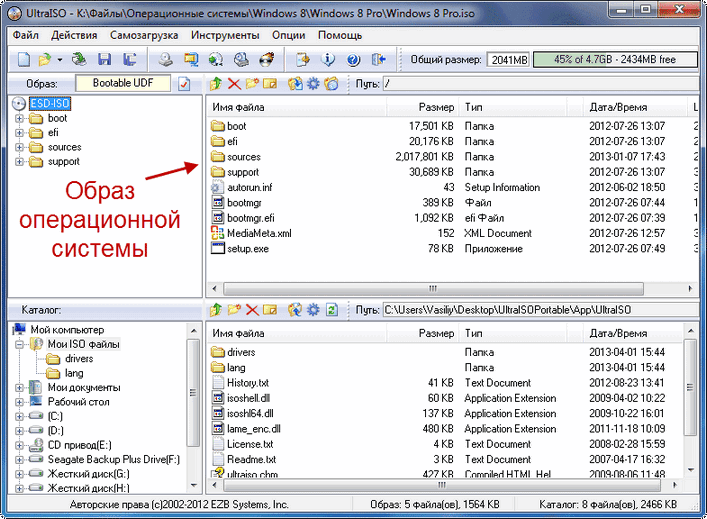This screenshot has height=519, width=707.
Task: Toggle the boot checkmark icon beside Bootable UDF
Action: tap(184, 84)
